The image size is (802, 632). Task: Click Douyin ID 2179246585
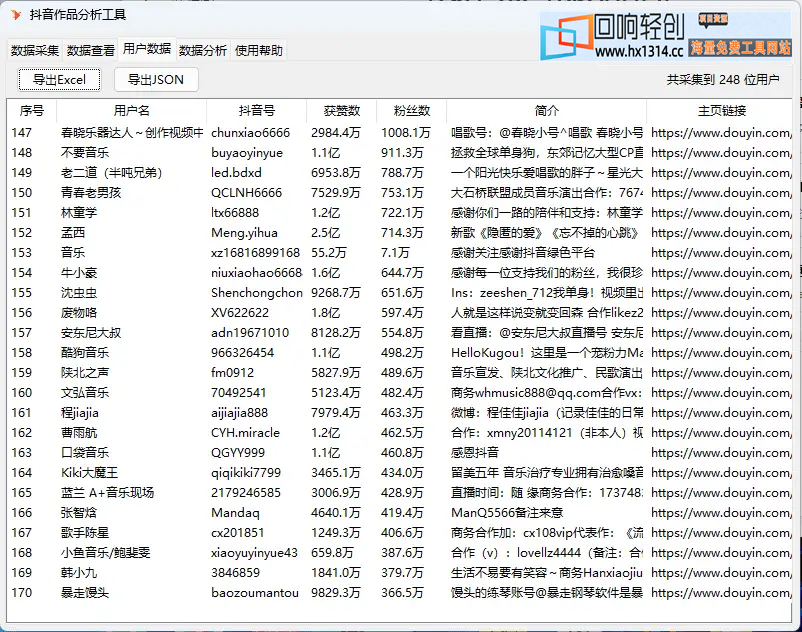click(246, 493)
